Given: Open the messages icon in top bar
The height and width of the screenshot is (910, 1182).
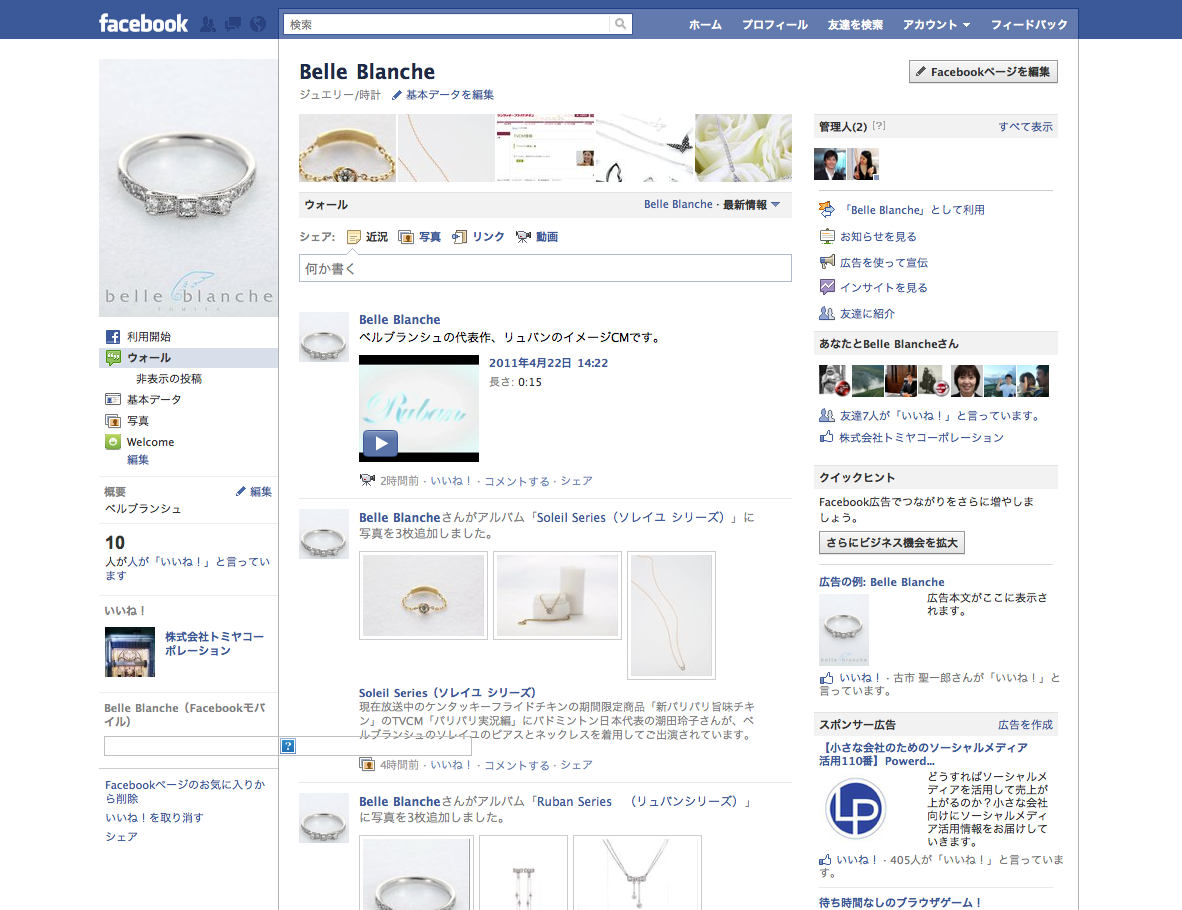Looking at the screenshot, I should click(x=233, y=24).
